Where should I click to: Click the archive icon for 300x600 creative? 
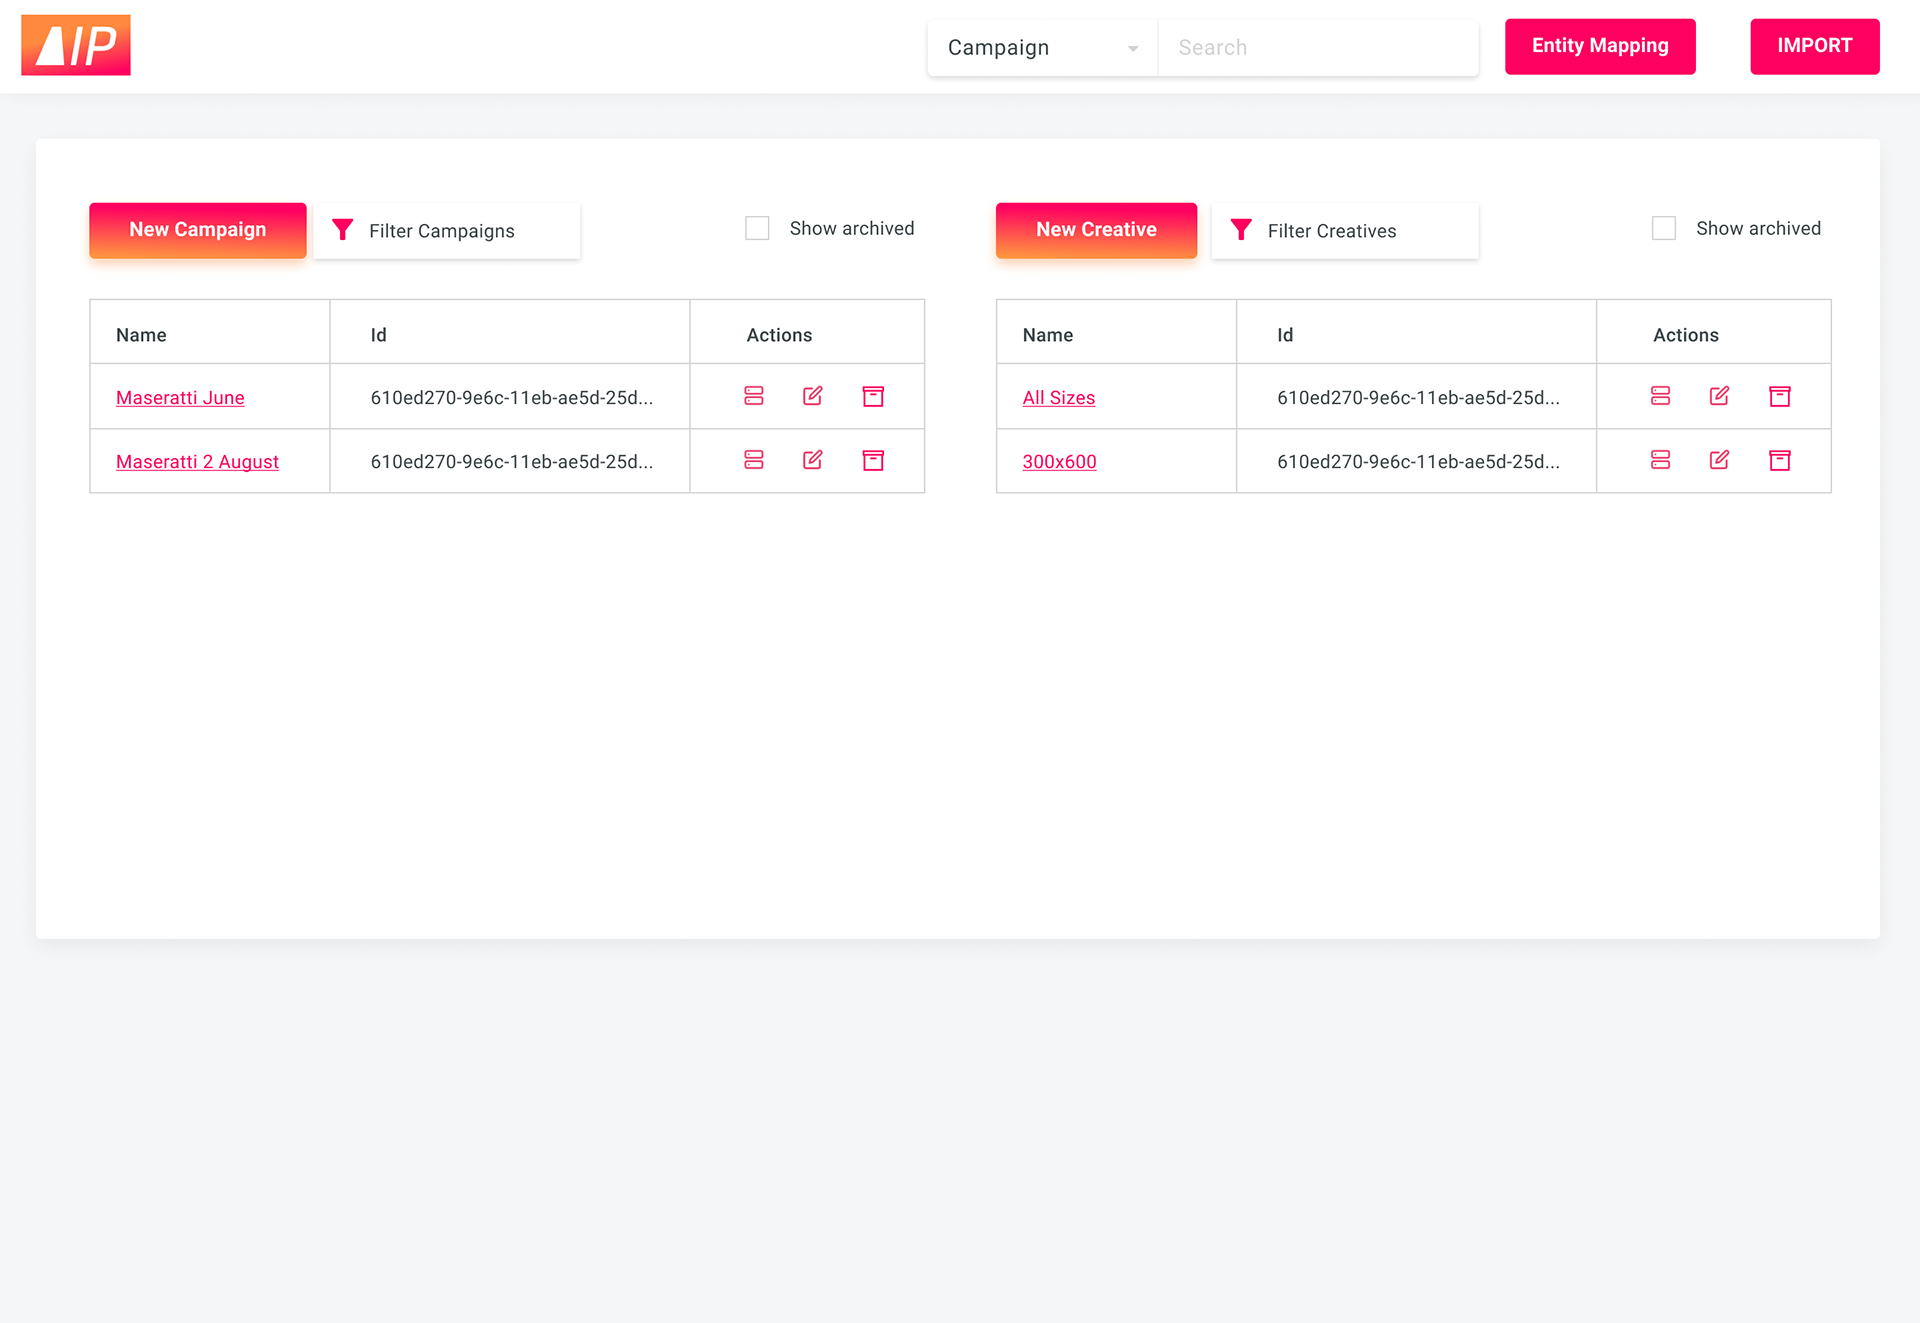pos(1779,460)
